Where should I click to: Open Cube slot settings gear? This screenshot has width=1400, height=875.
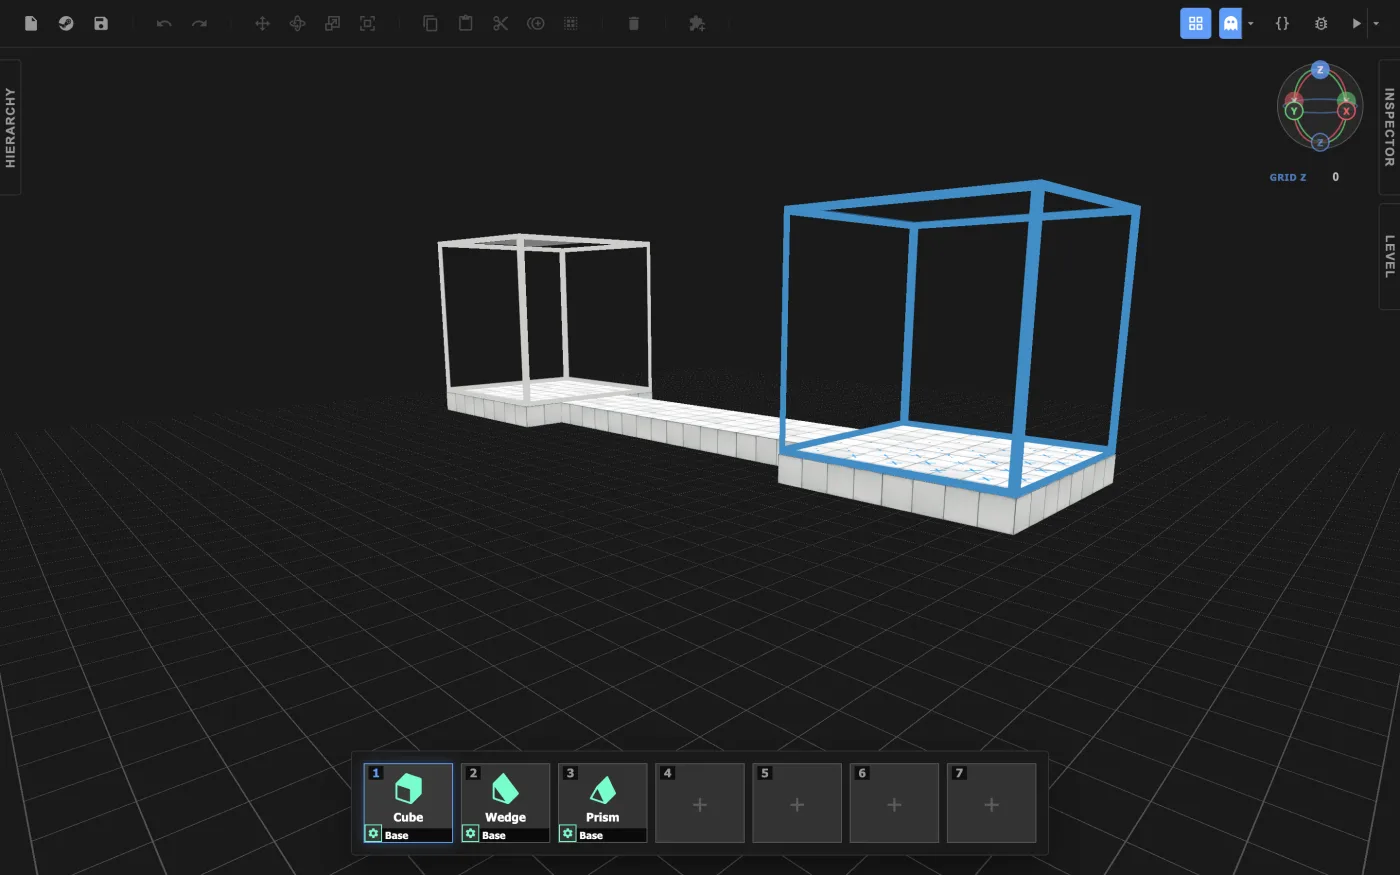[x=373, y=833]
